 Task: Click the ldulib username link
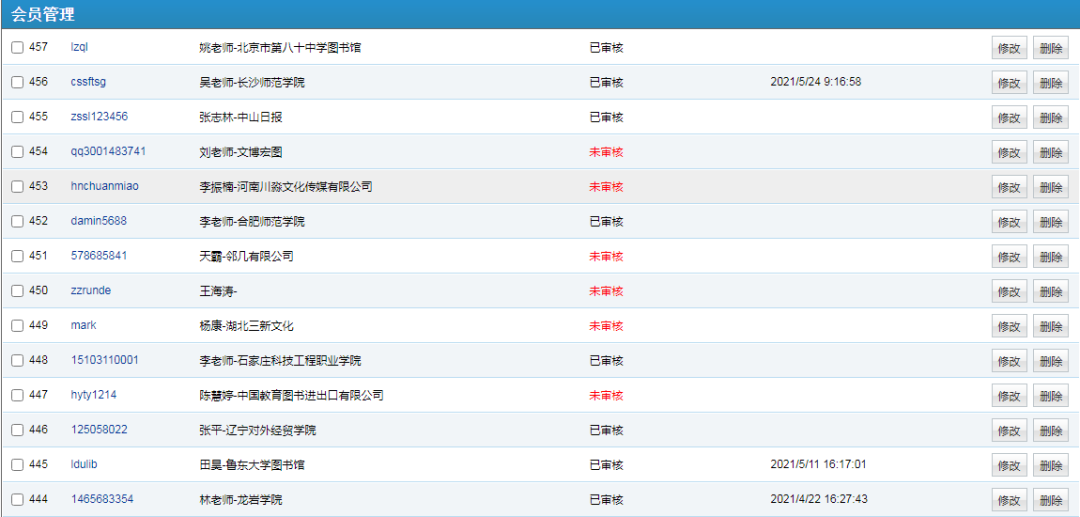[x=84, y=464]
